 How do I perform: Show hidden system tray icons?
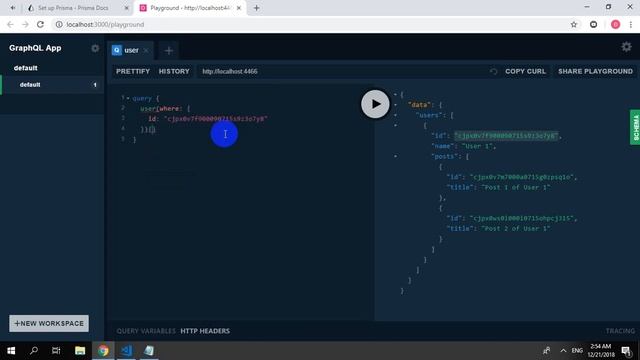(563, 351)
